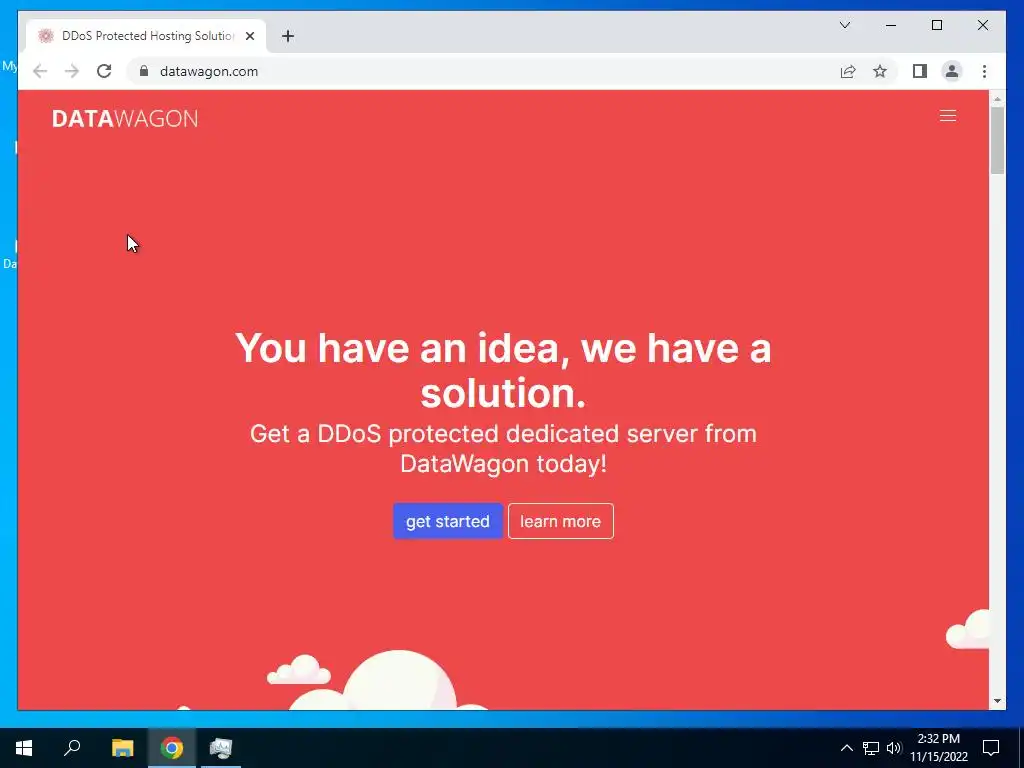Click the page scrollbar thumb
The image size is (1024, 768).
click(997, 140)
